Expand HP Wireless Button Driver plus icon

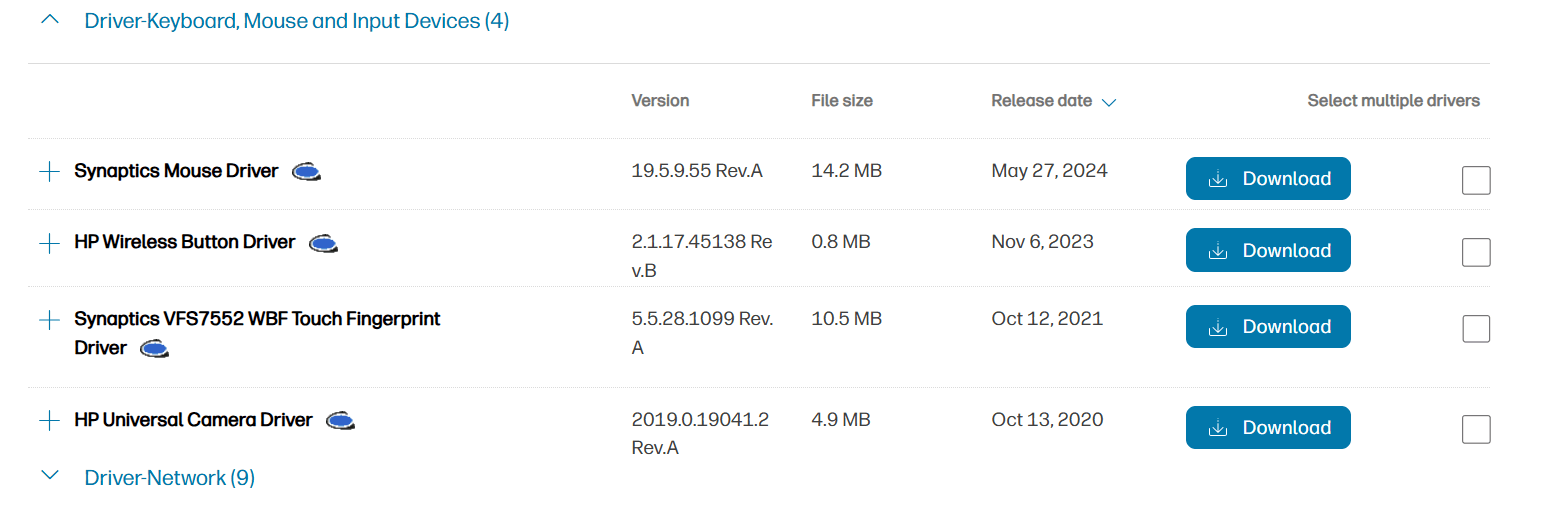pyautogui.click(x=49, y=243)
